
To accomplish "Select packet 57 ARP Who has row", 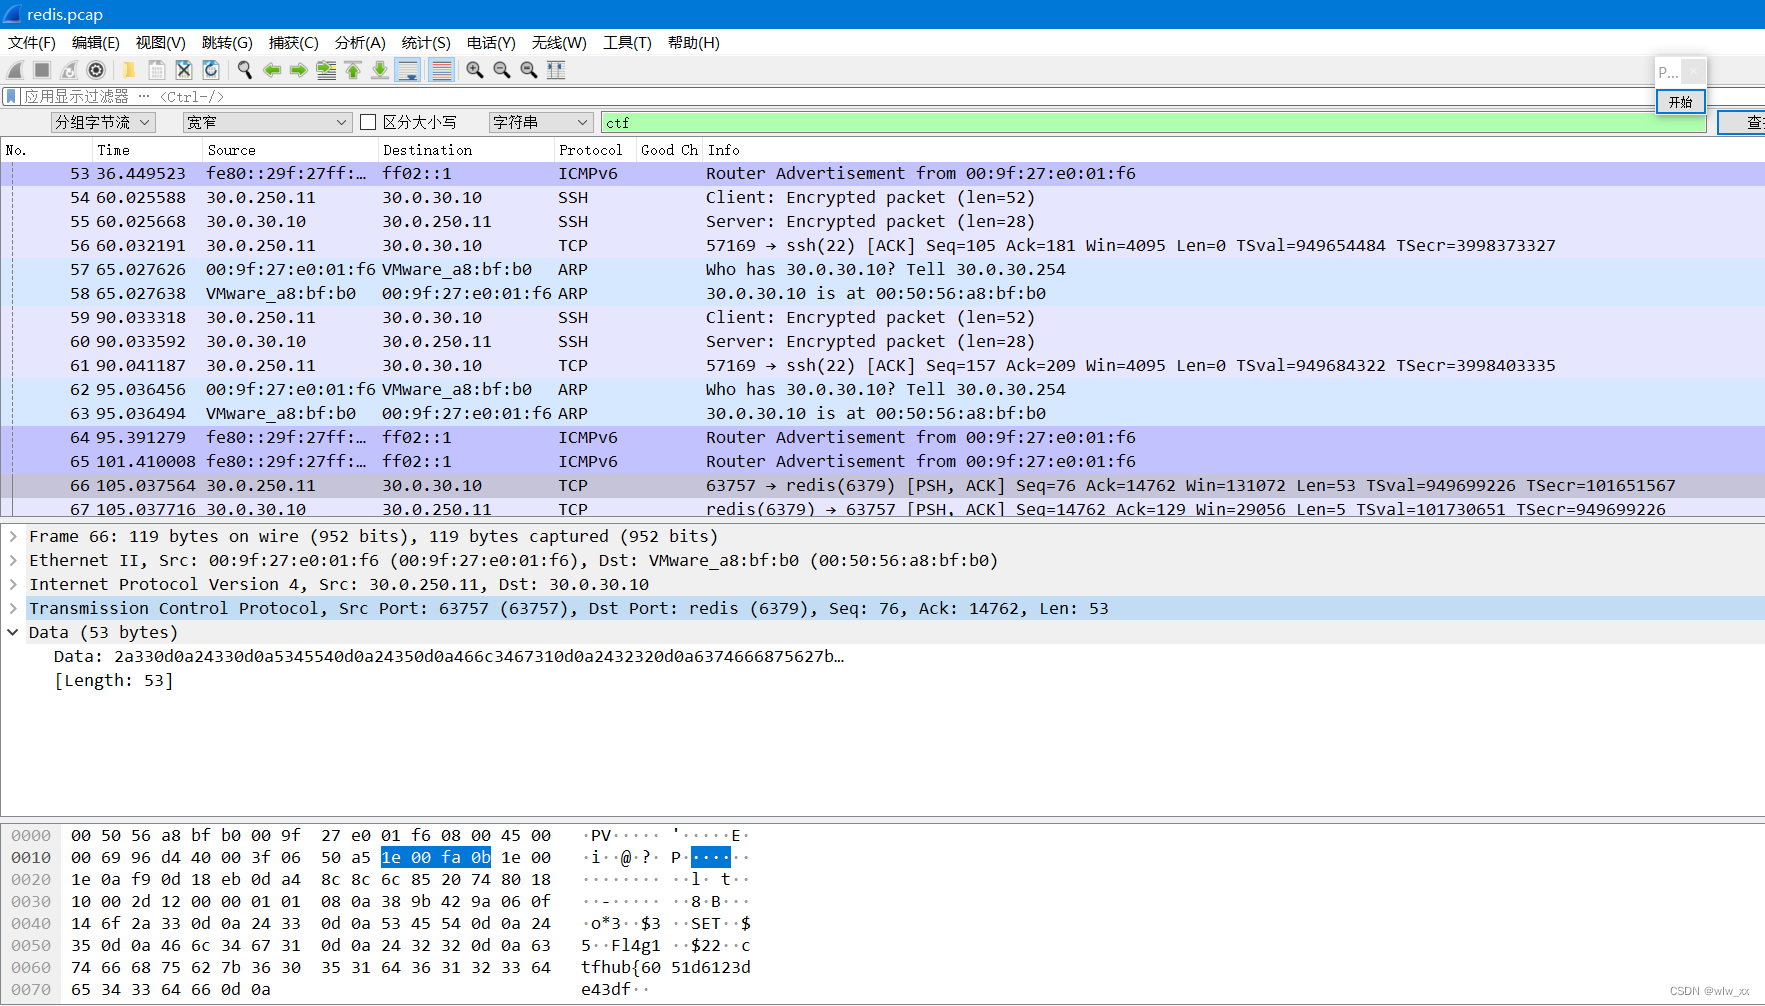I will click(x=882, y=269).
